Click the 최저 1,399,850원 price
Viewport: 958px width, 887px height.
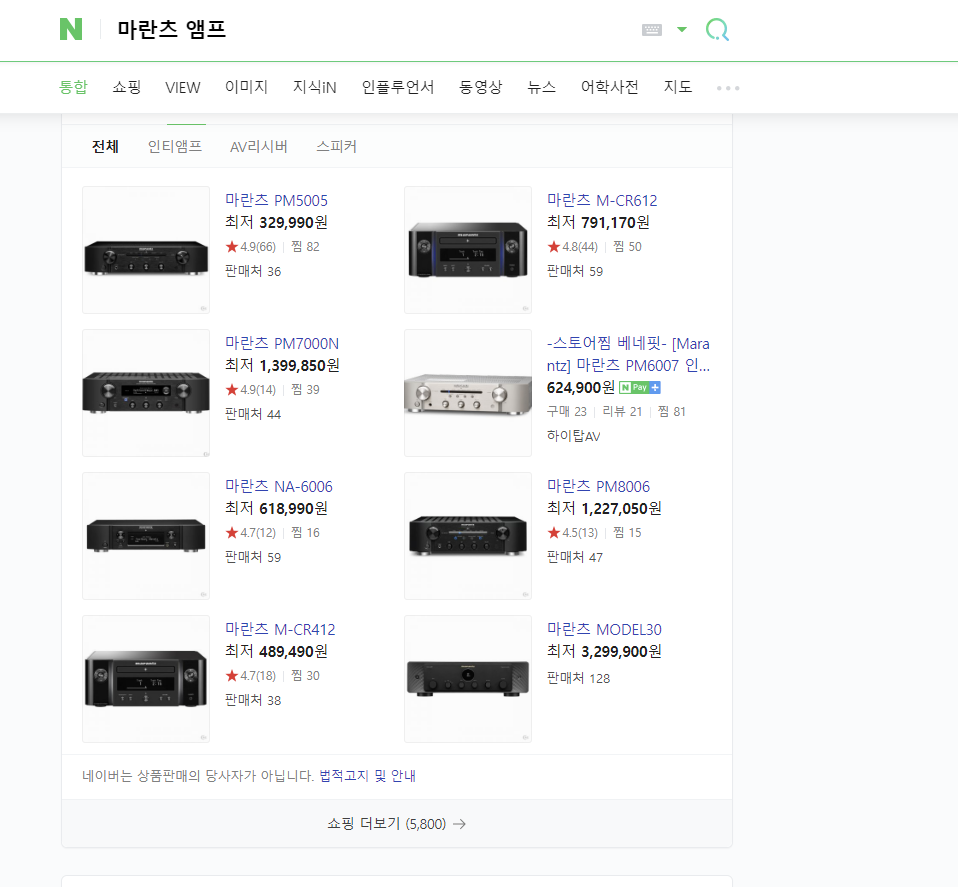[x=282, y=365]
